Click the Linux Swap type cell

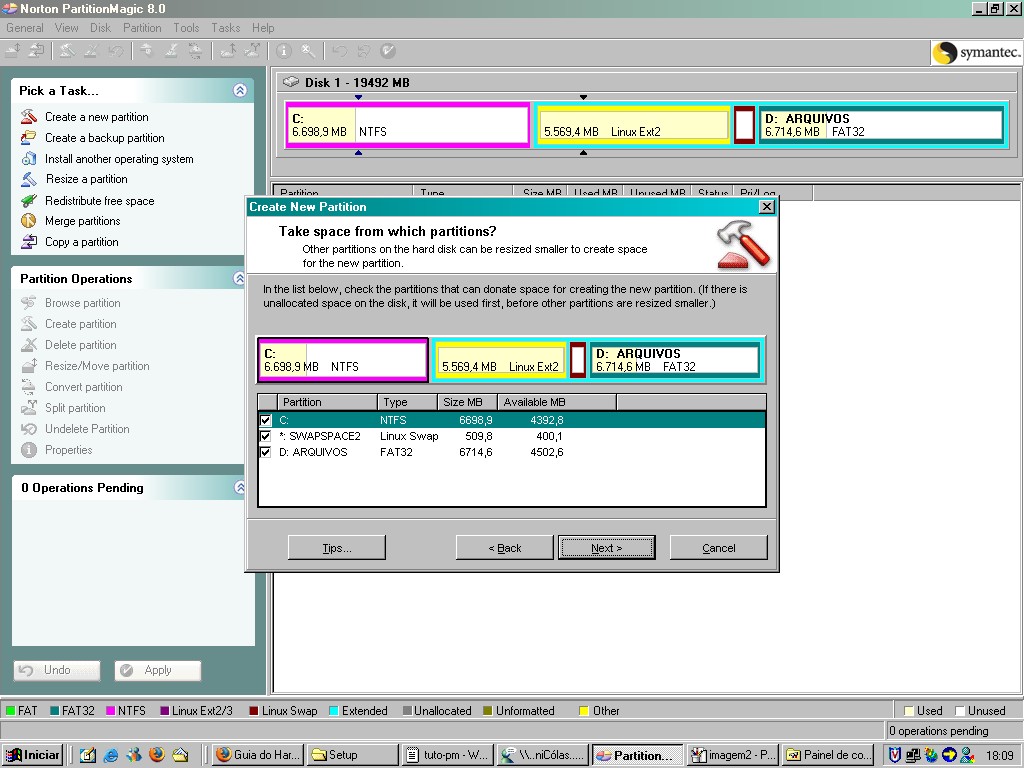click(409, 436)
